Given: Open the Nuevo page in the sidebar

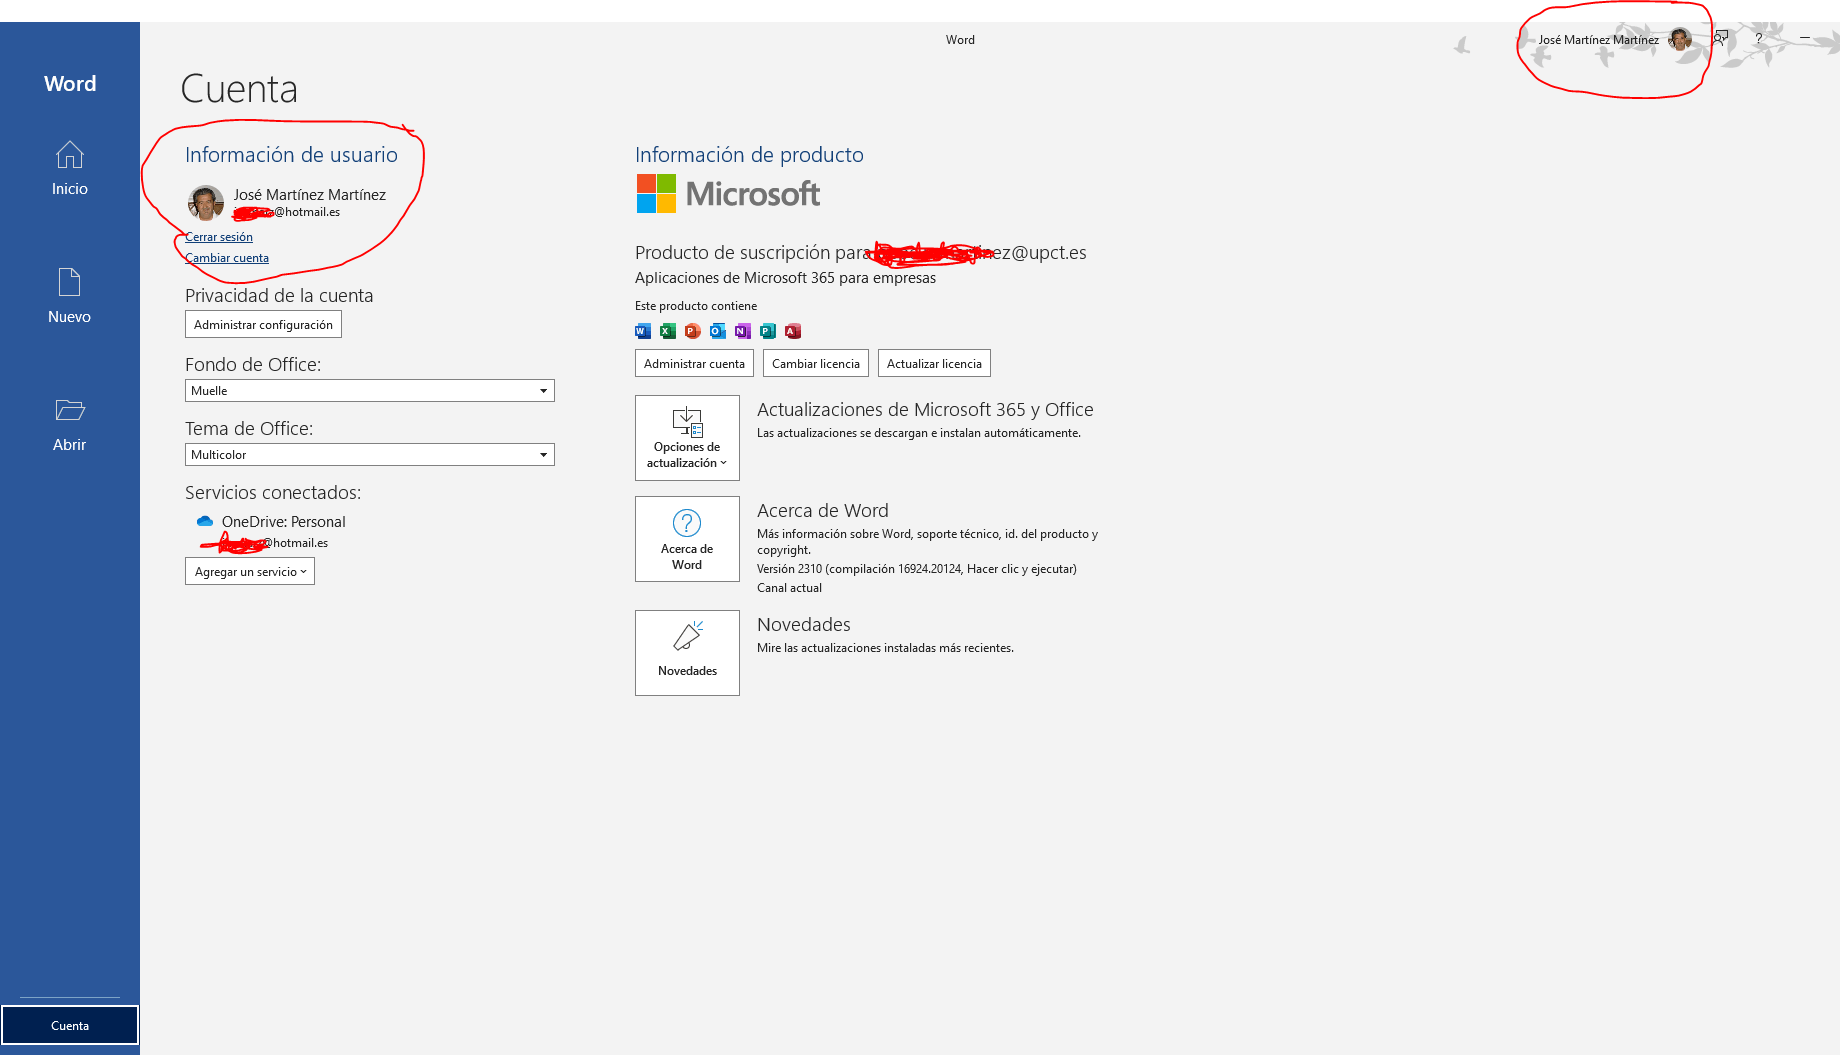Looking at the screenshot, I should (x=70, y=296).
